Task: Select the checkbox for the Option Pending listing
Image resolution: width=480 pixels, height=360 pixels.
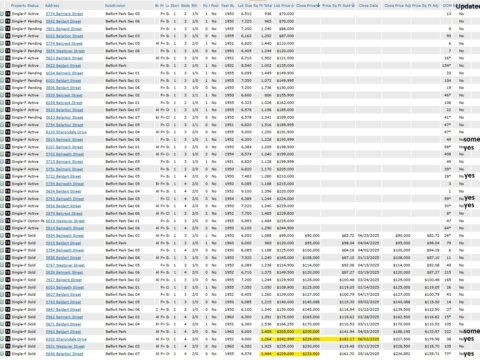Action: pyautogui.click(x=2, y=221)
